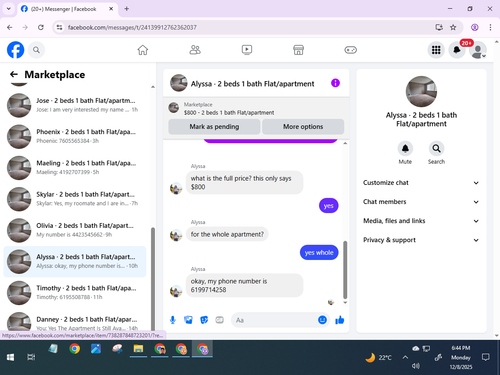This screenshot has width=500, height=375.
Task: Click Mark as pending button
Action: 214,127
